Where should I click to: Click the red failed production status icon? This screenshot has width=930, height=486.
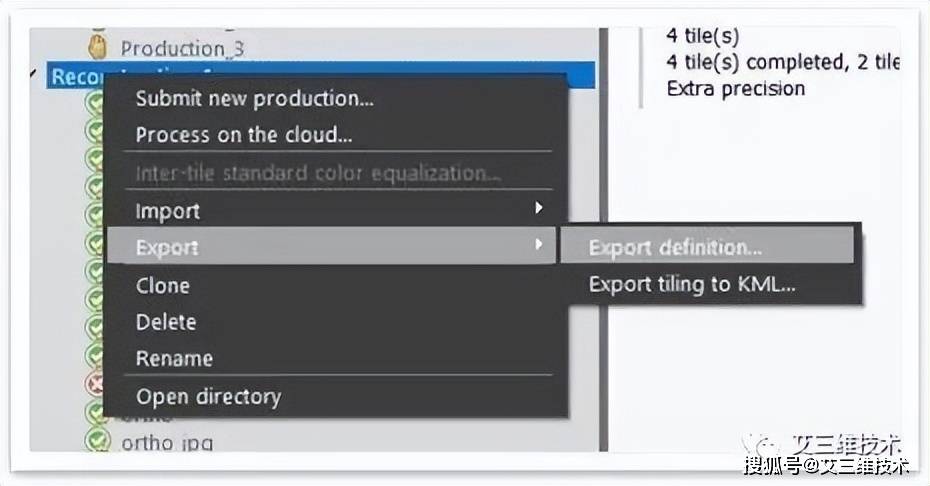(x=95, y=384)
